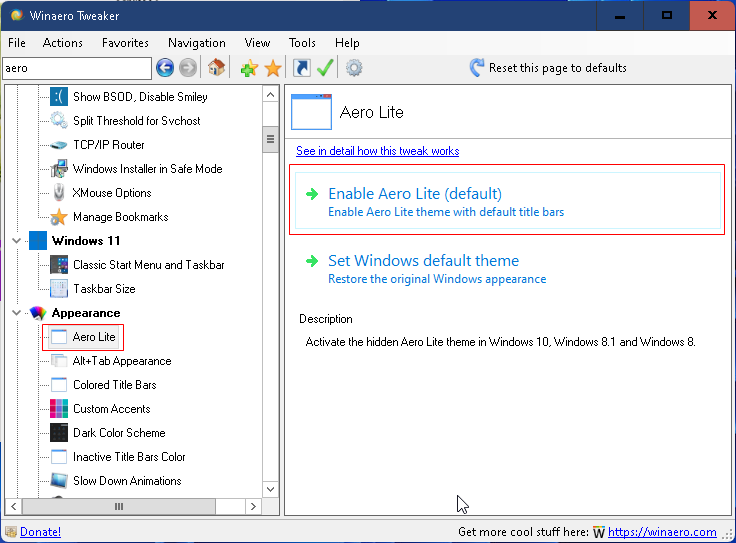Click the tree vertical scrollbar down arrow
Image resolution: width=736 pixels, height=543 pixels.
pyautogui.click(x=270, y=489)
